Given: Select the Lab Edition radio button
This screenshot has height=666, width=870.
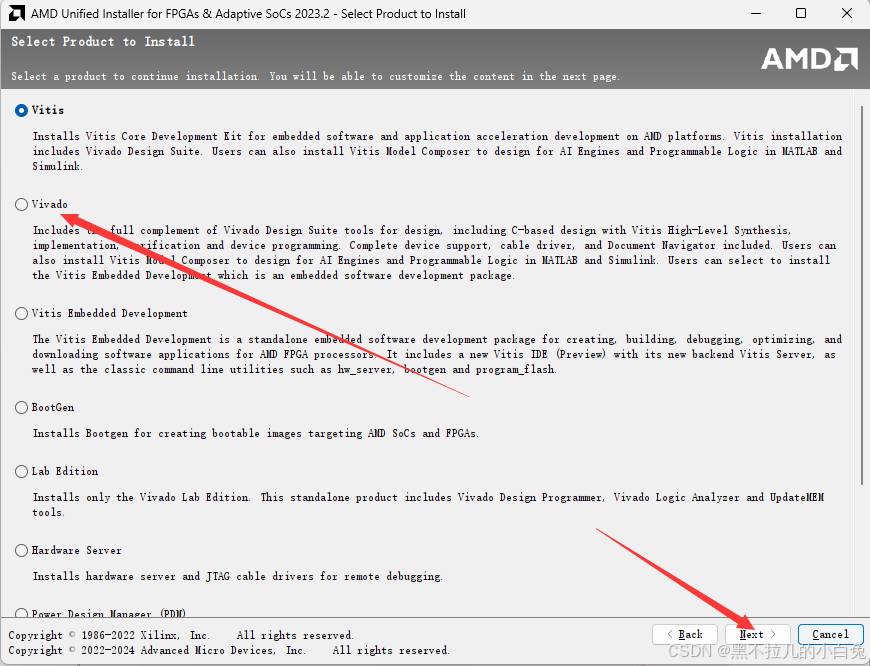Looking at the screenshot, I should [21, 472].
